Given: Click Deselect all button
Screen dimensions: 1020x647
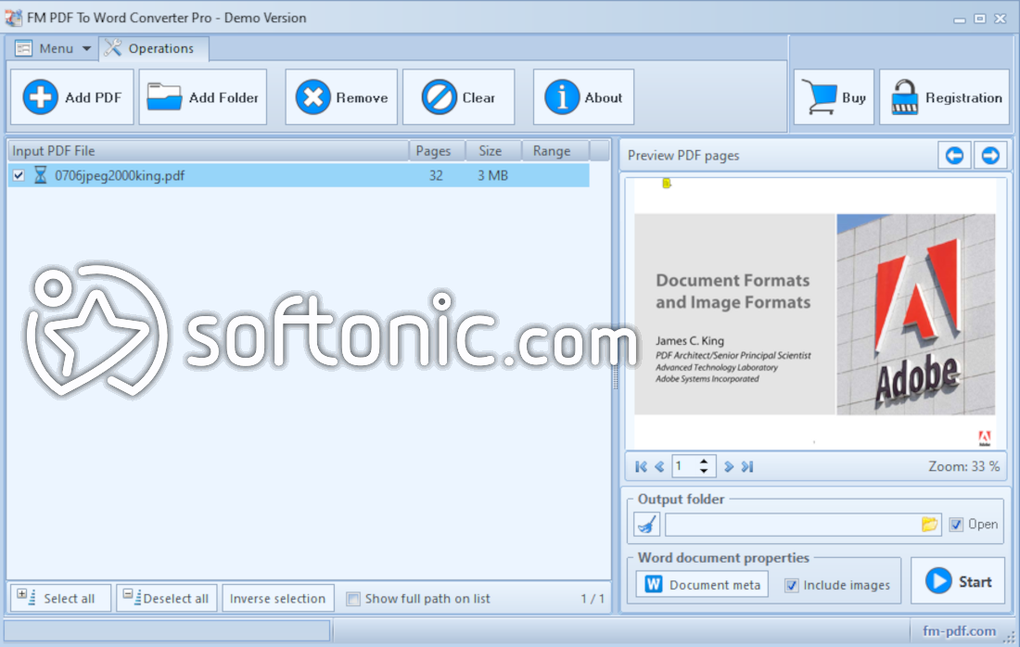Looking at the screenshot, I should coord(167,598).
